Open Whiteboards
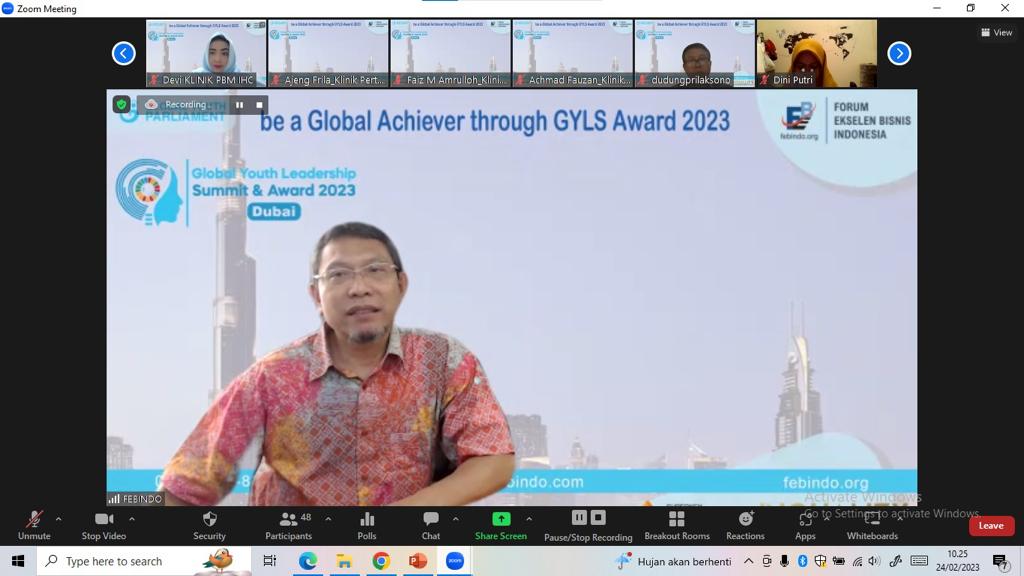The height and width of the screenshot is (576, 1024). tap(872, 526)
